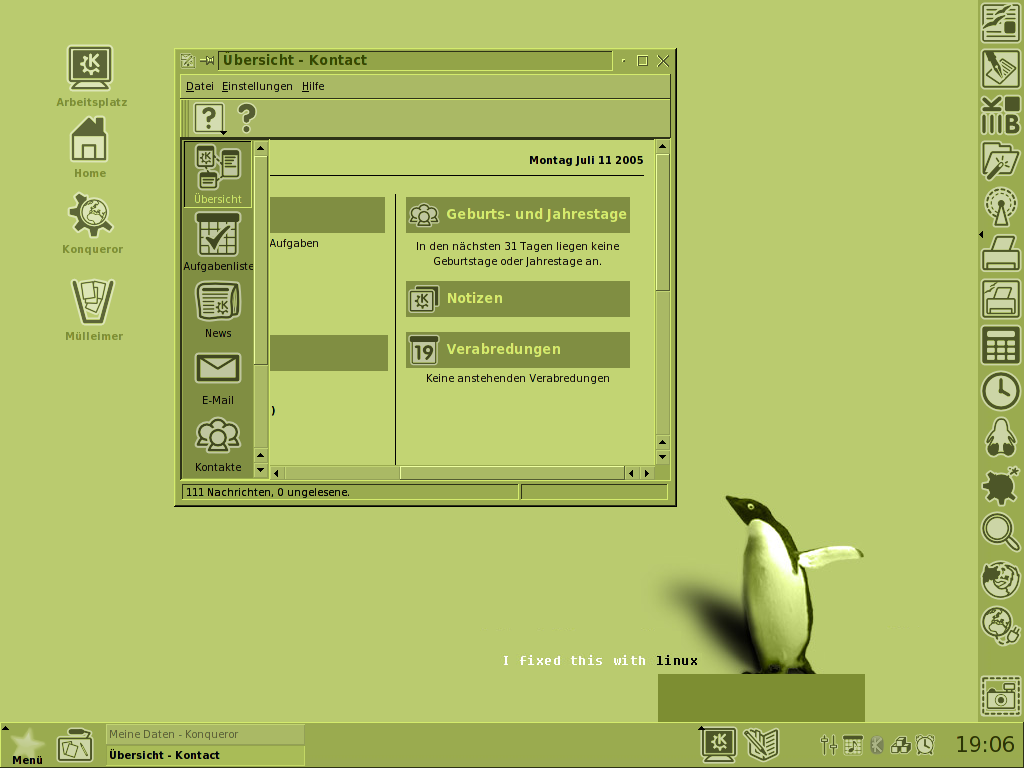This screenshot has width=1024, height=768.
Task: Click summary view scroll-down arrow
Action: [x=662, y=457]
